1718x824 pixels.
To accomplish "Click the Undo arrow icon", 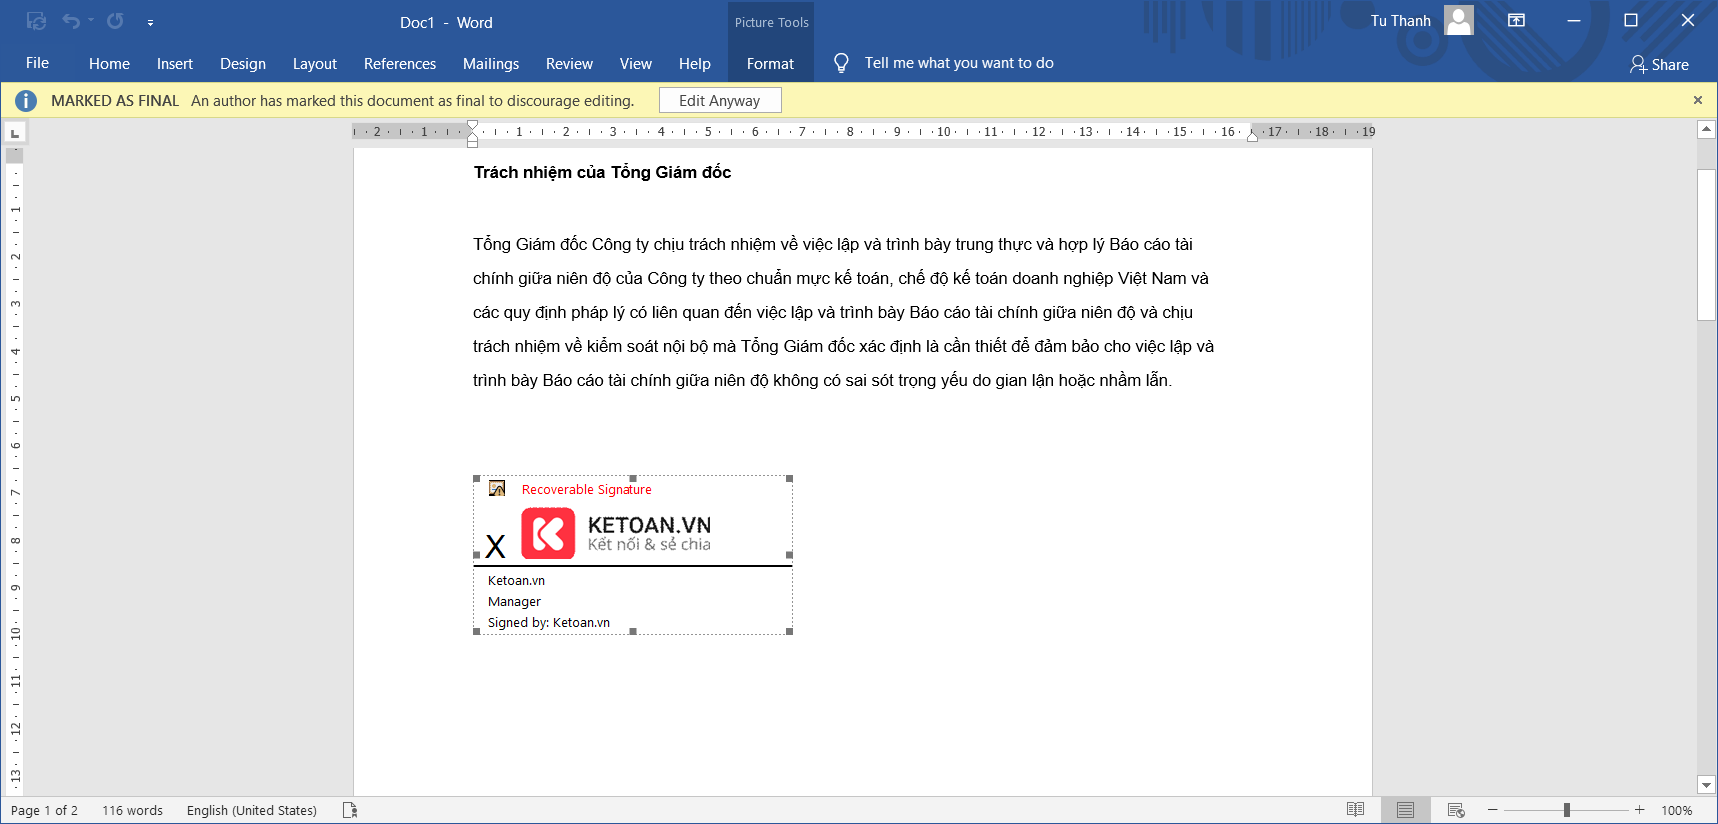I will tap(70, 21).
